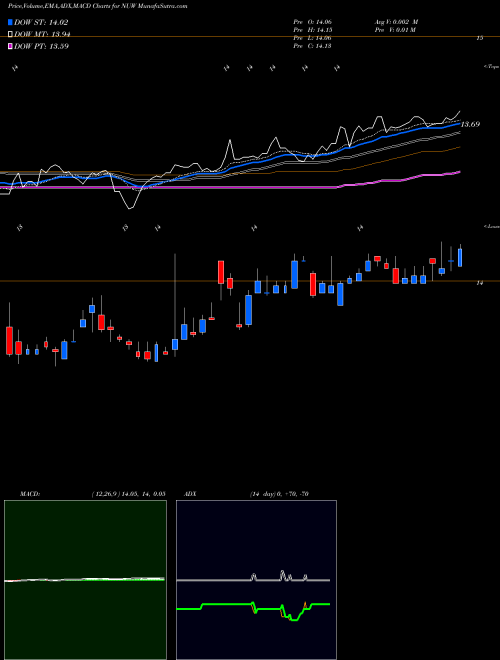Viewport: 500px width, 660px height.
Task: Click the ADX panel heading
Action: (190, 494)
